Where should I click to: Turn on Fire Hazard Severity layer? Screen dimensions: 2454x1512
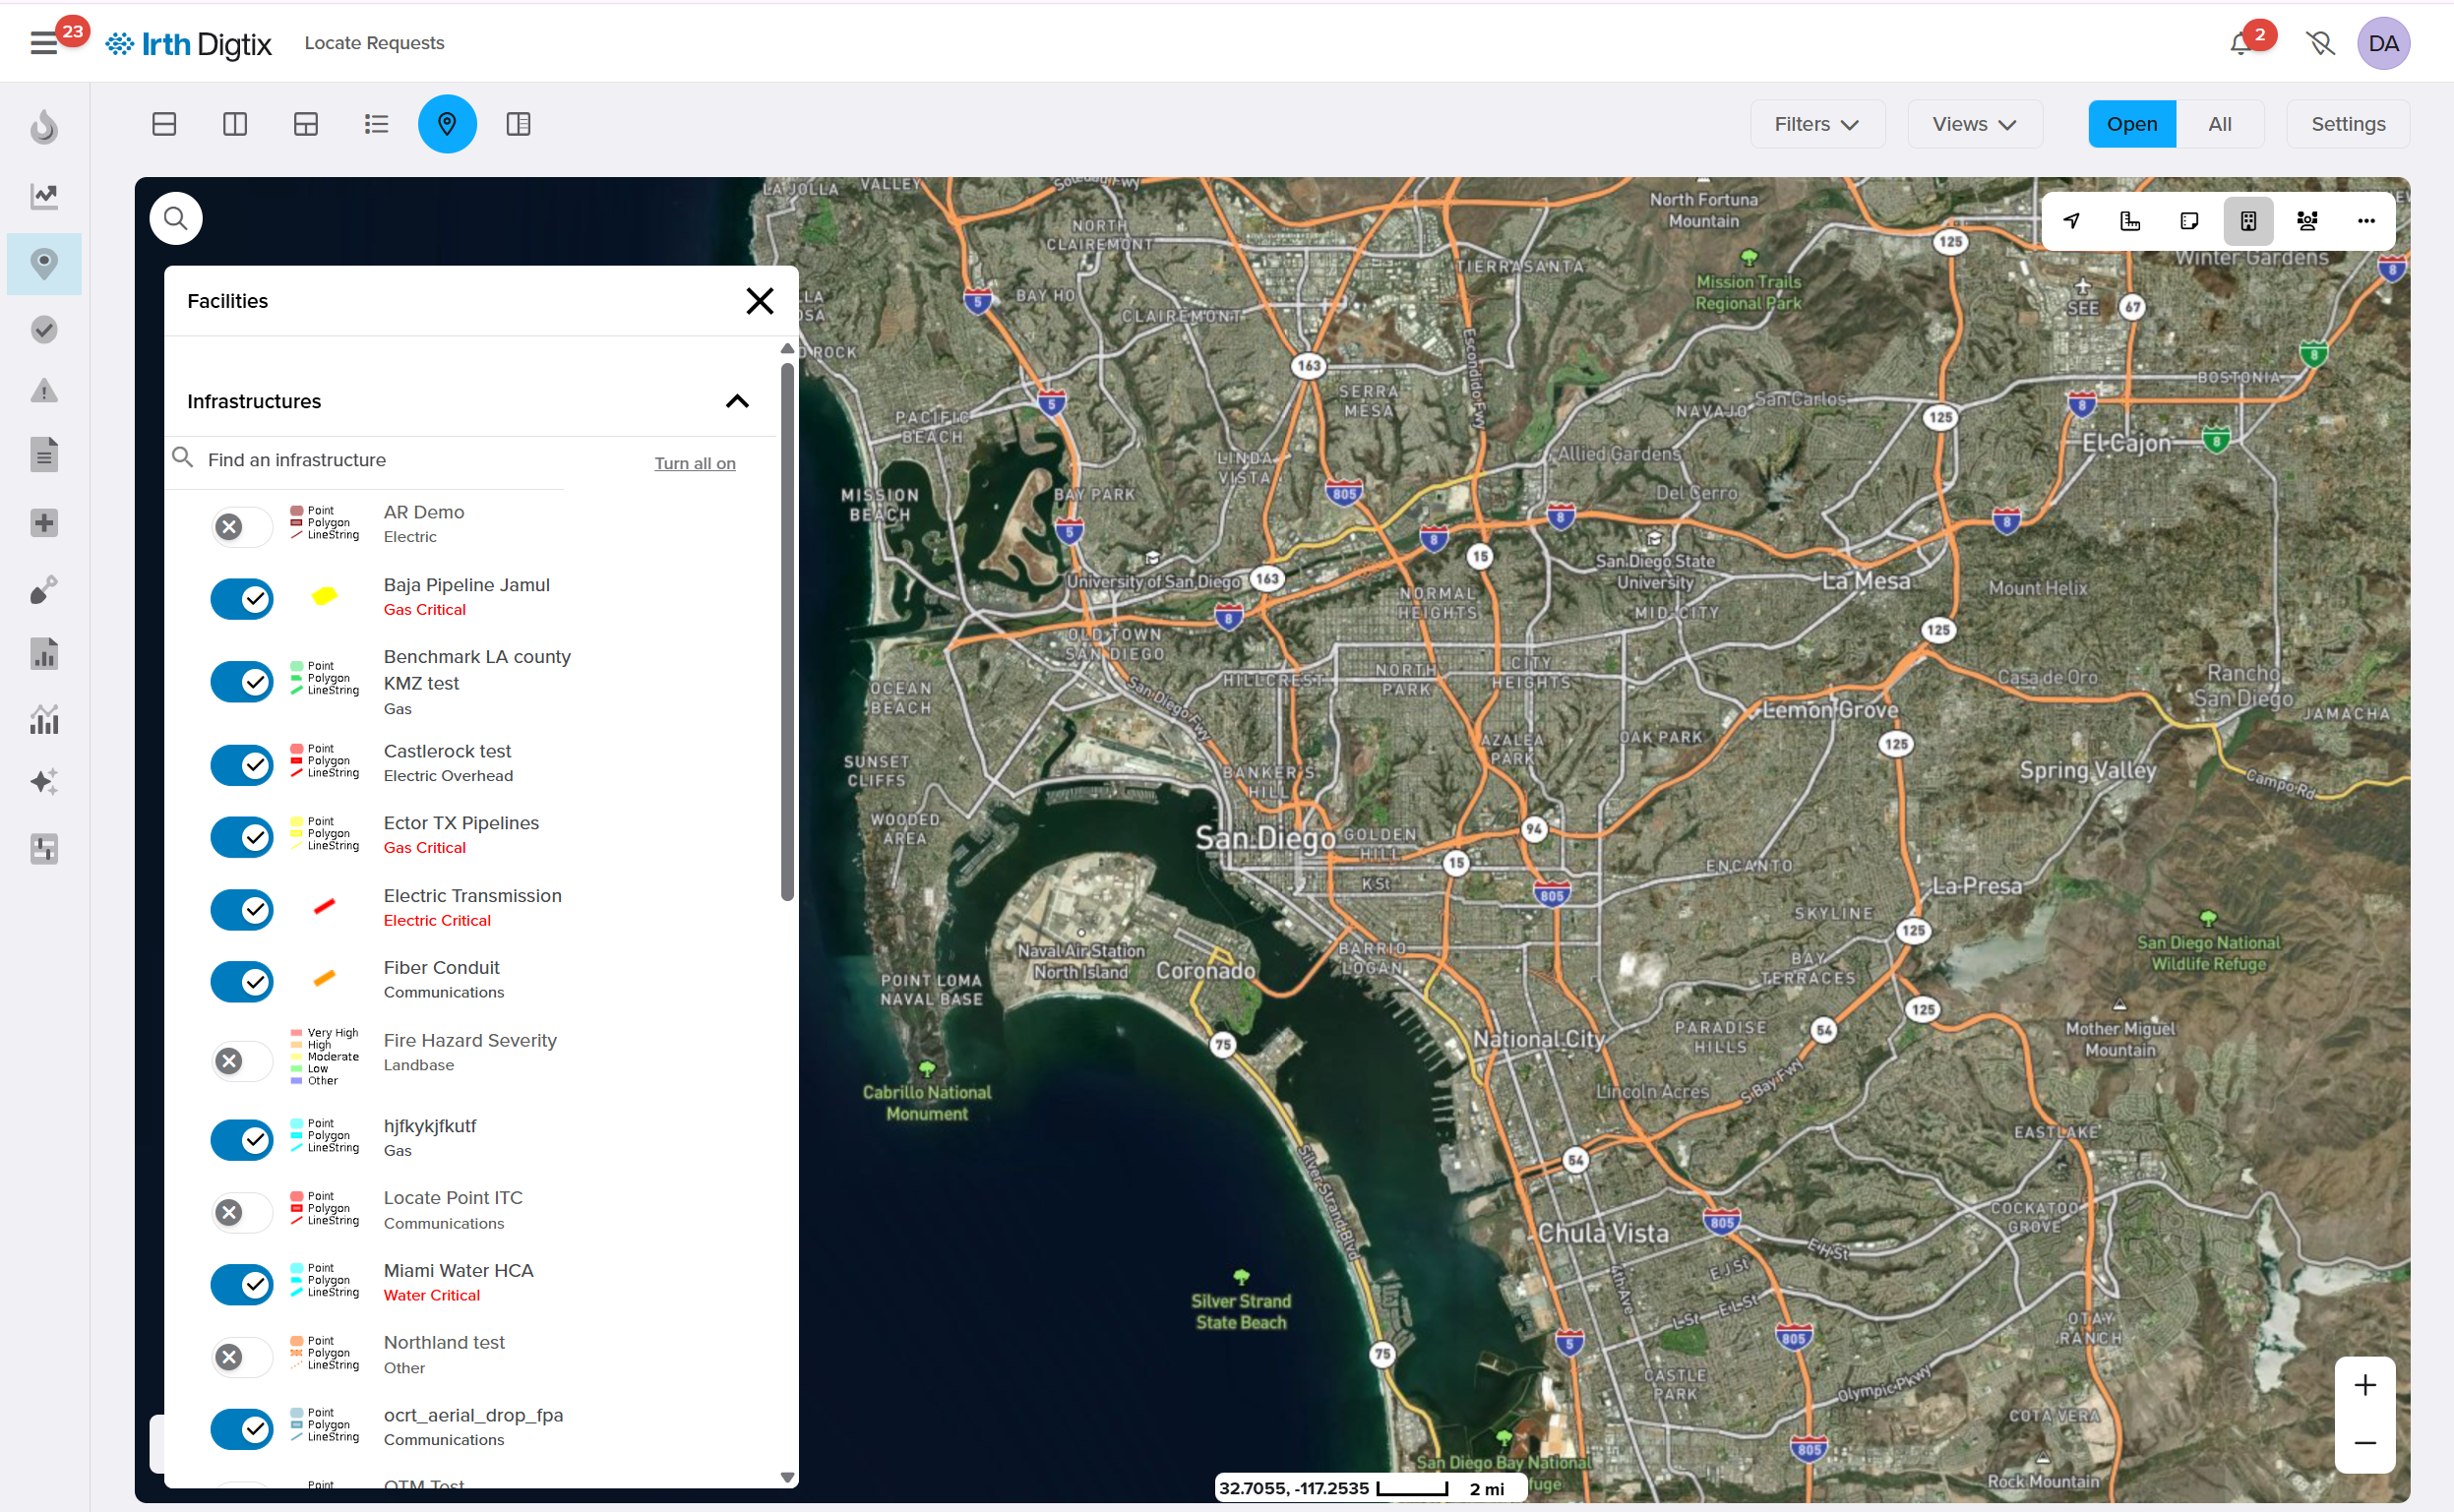[x=242, y=1061]
